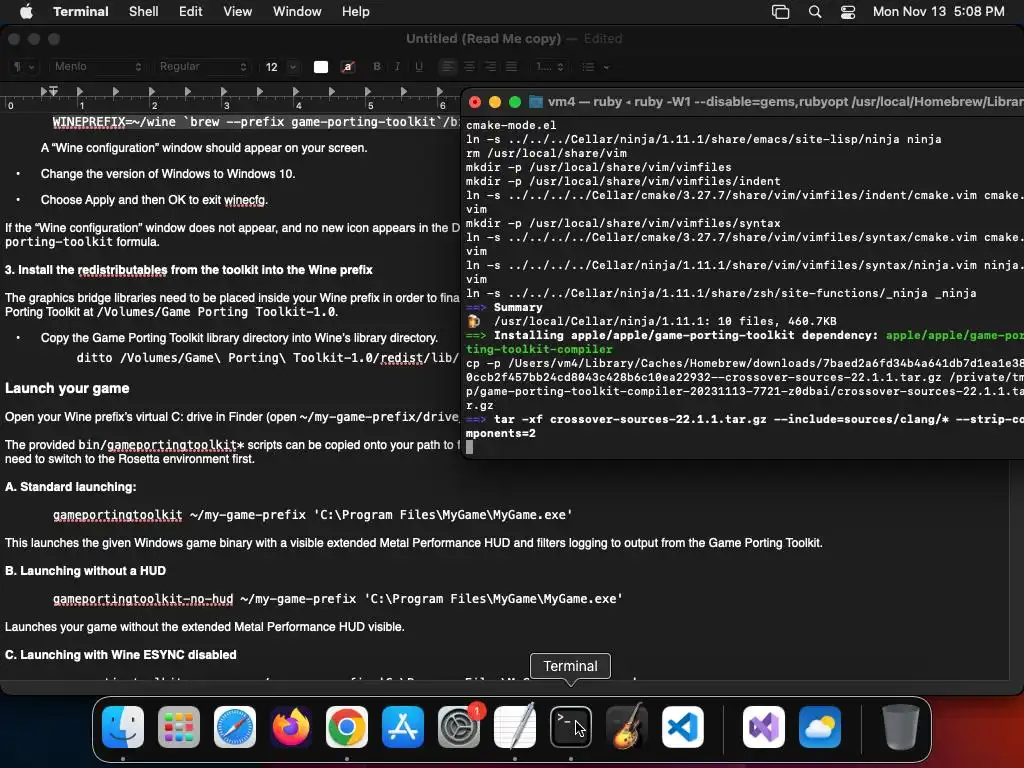Open Regular typeface dropdown
The image size is (1024, 768).
click(x=202, y=67)
